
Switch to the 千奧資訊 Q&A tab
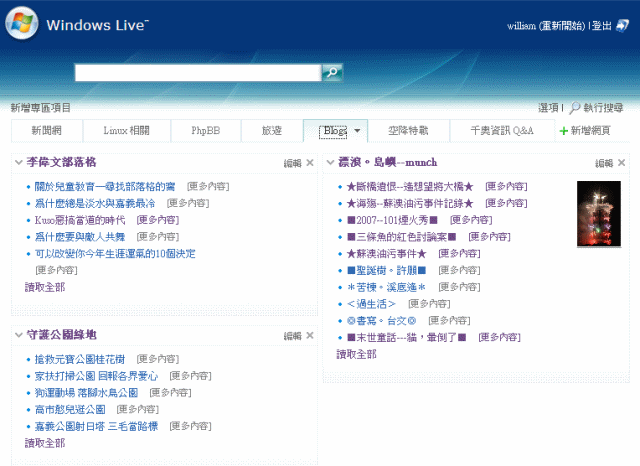[x=502, y=131]
